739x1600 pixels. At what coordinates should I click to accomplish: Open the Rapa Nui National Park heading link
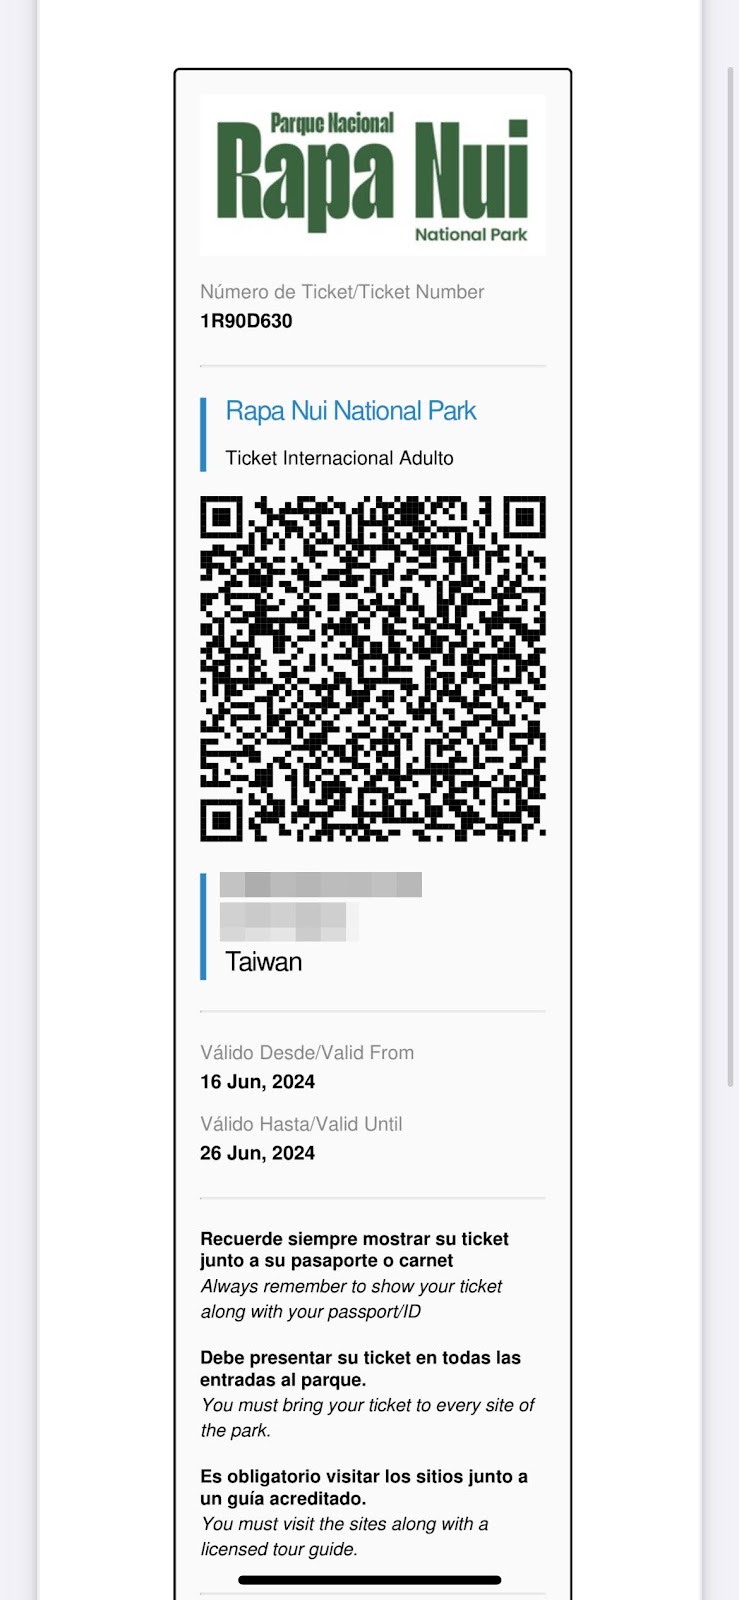tap(351, 411)
